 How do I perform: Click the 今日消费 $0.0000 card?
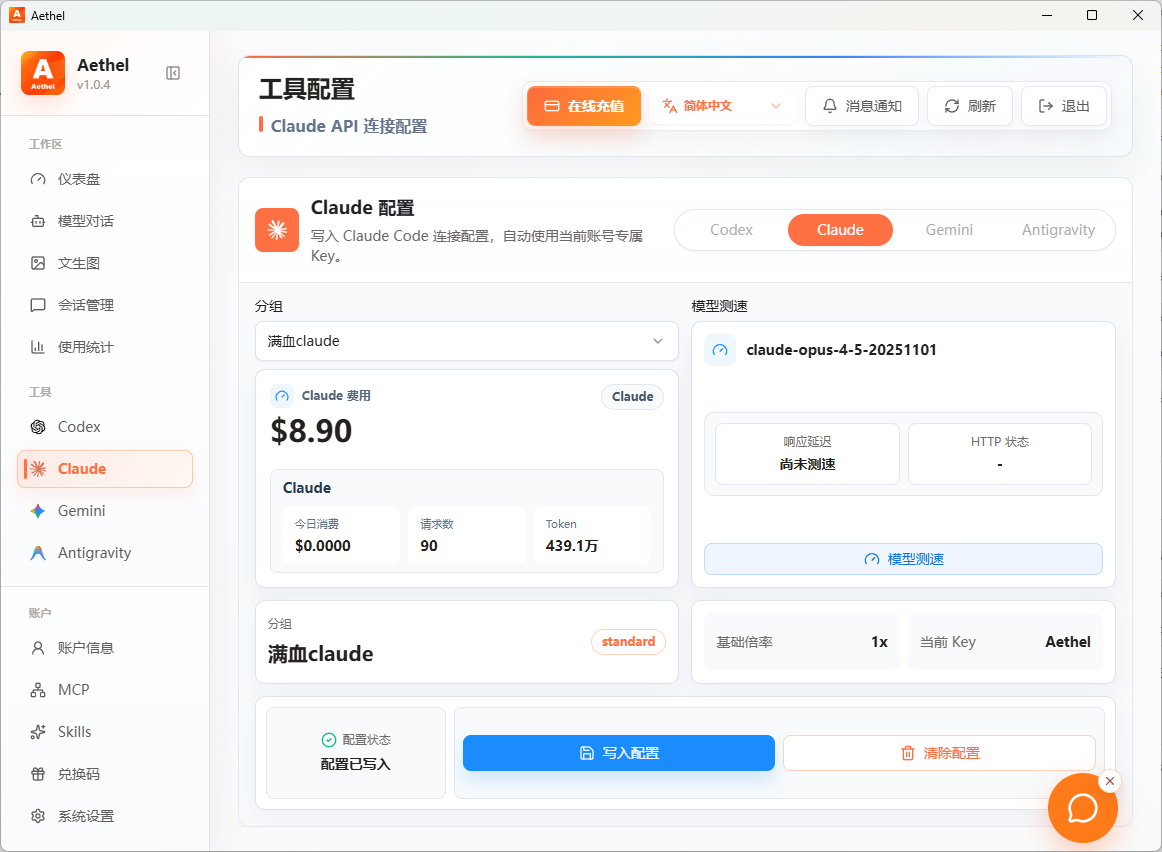[x=342, y=535]
